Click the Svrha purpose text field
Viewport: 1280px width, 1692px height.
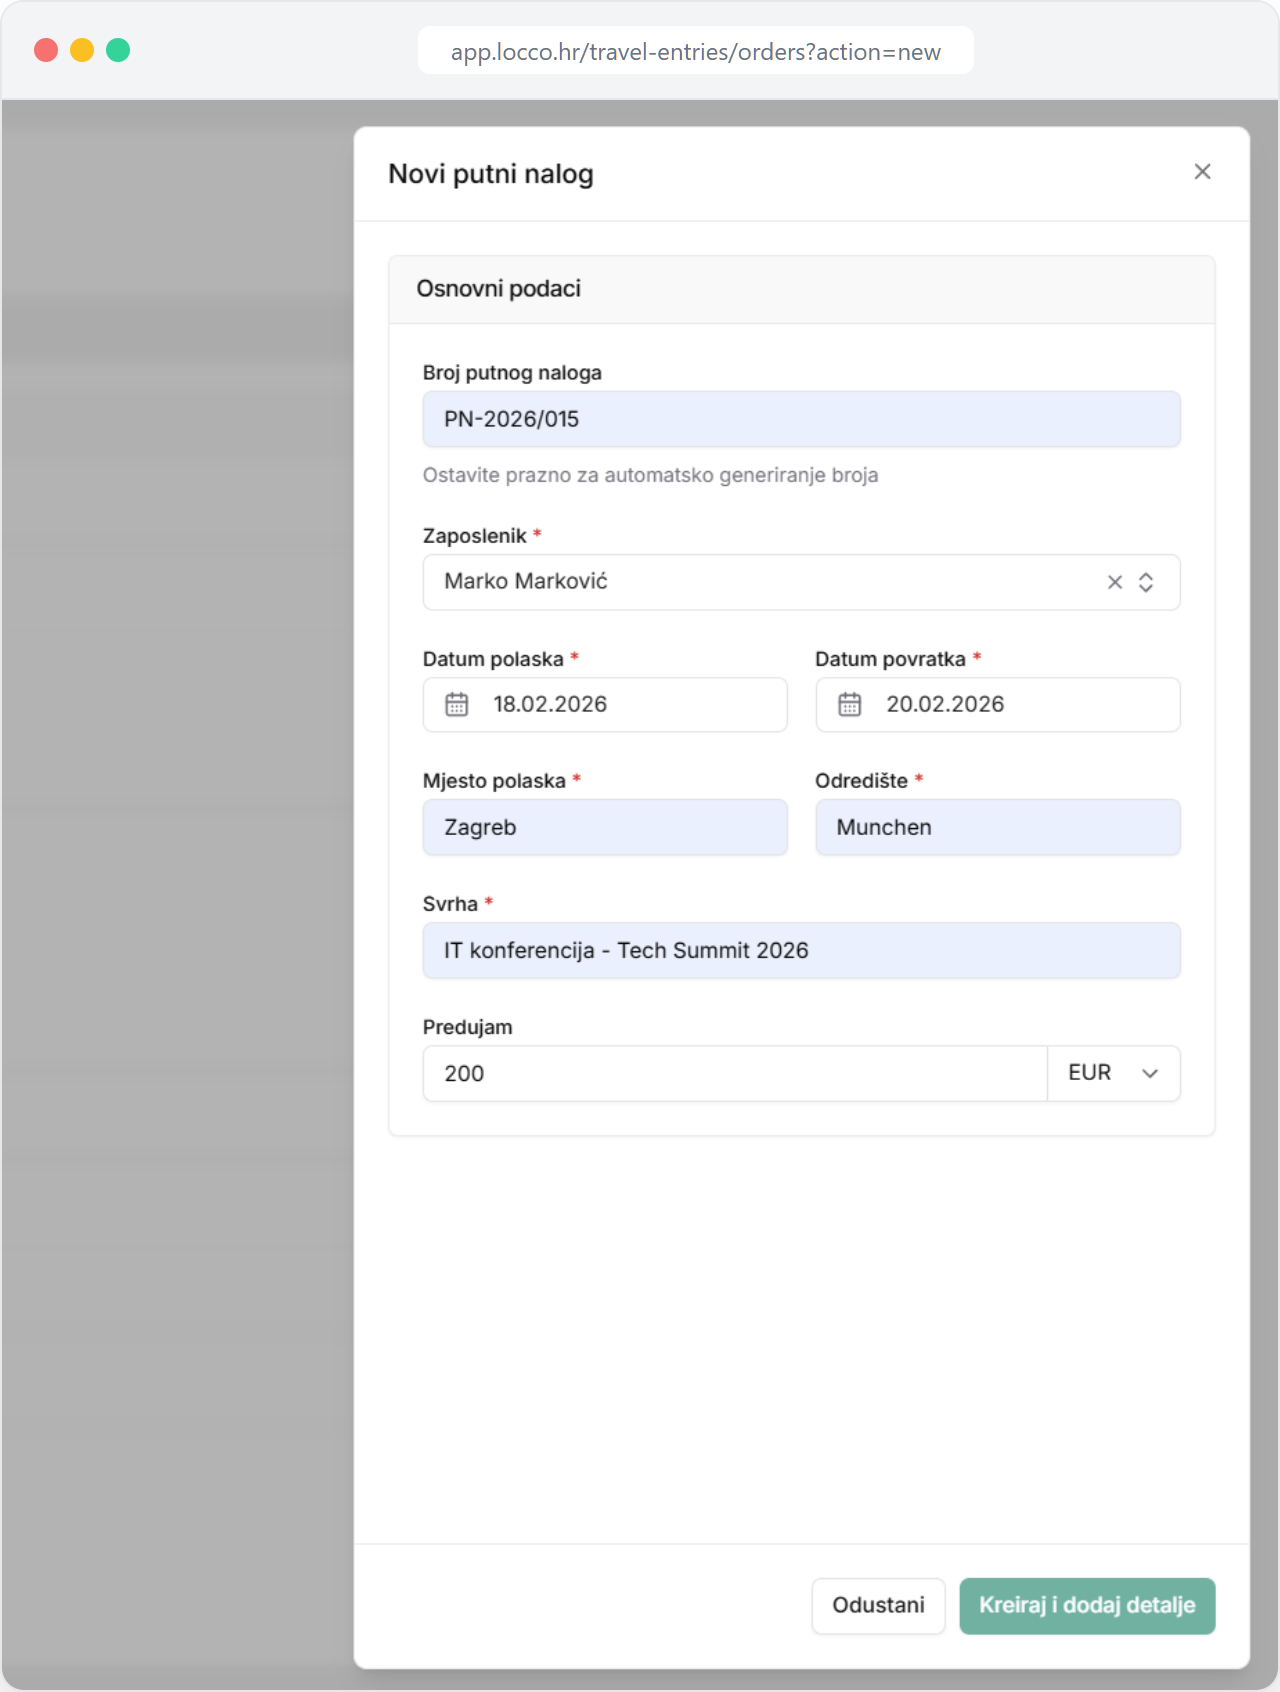pyautogui.click(x=800, y=950)
